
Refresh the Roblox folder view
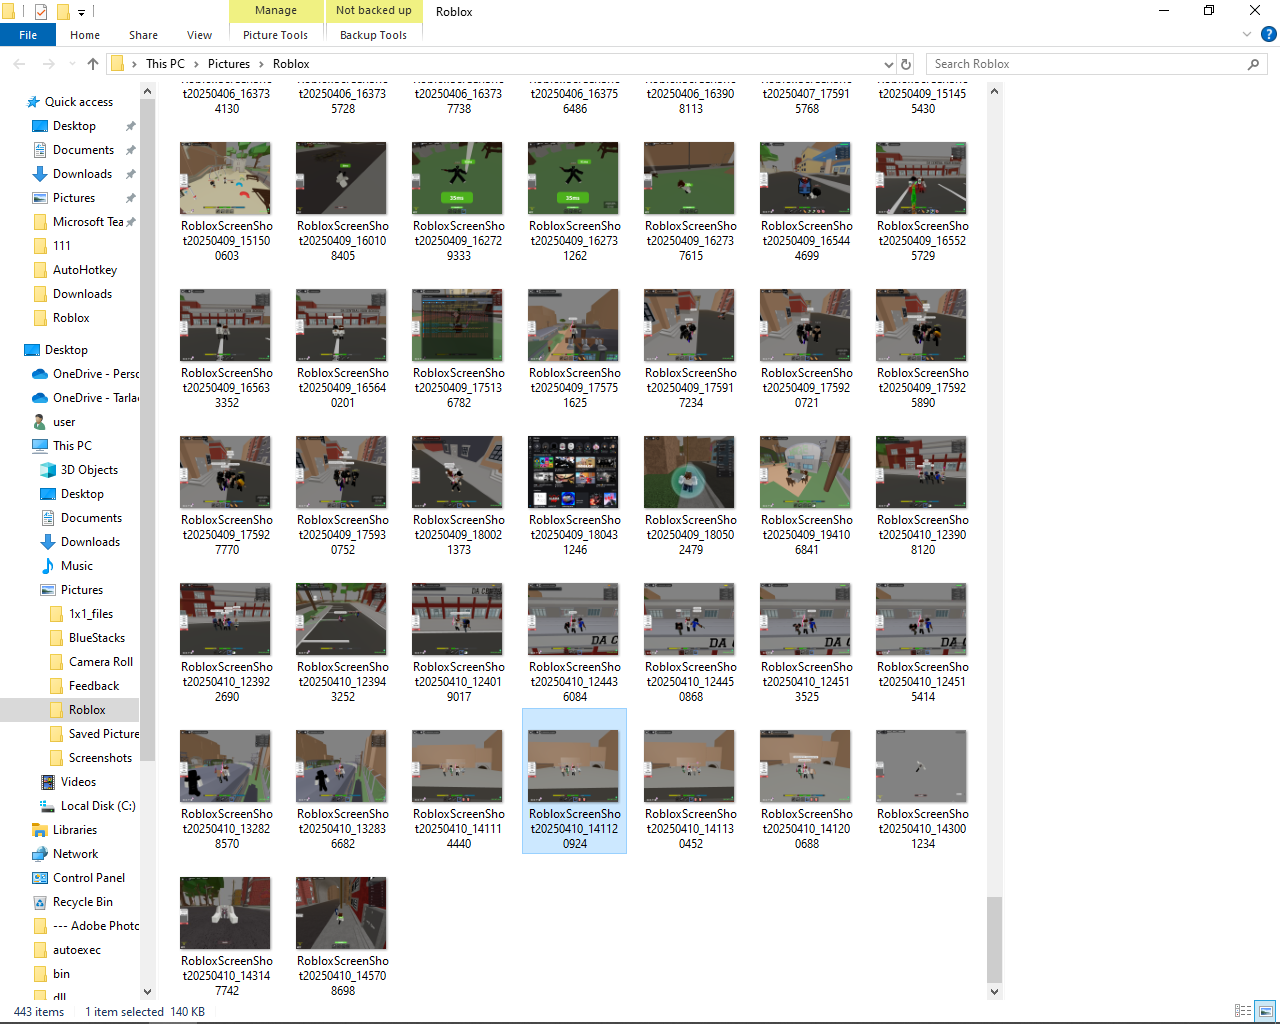(x=906, y=64)
